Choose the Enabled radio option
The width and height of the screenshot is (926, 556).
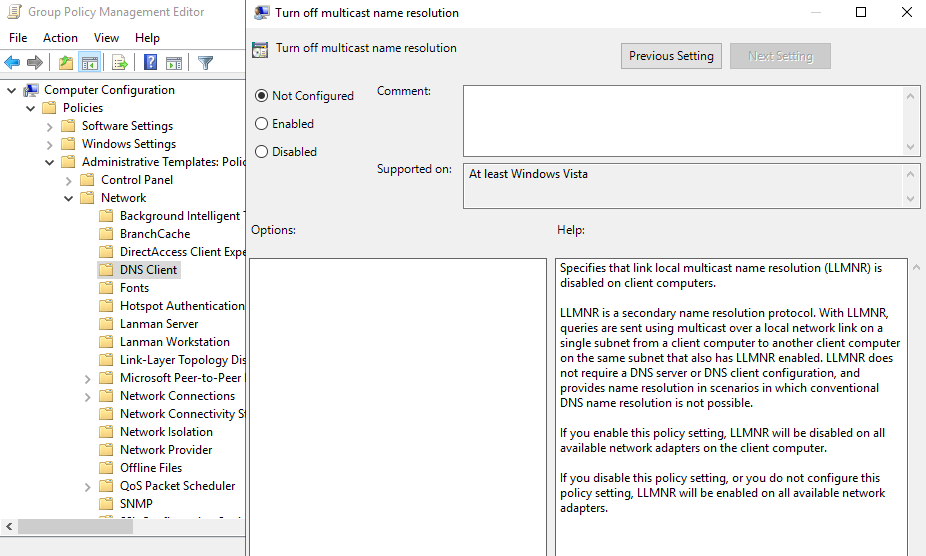(262, 124)
